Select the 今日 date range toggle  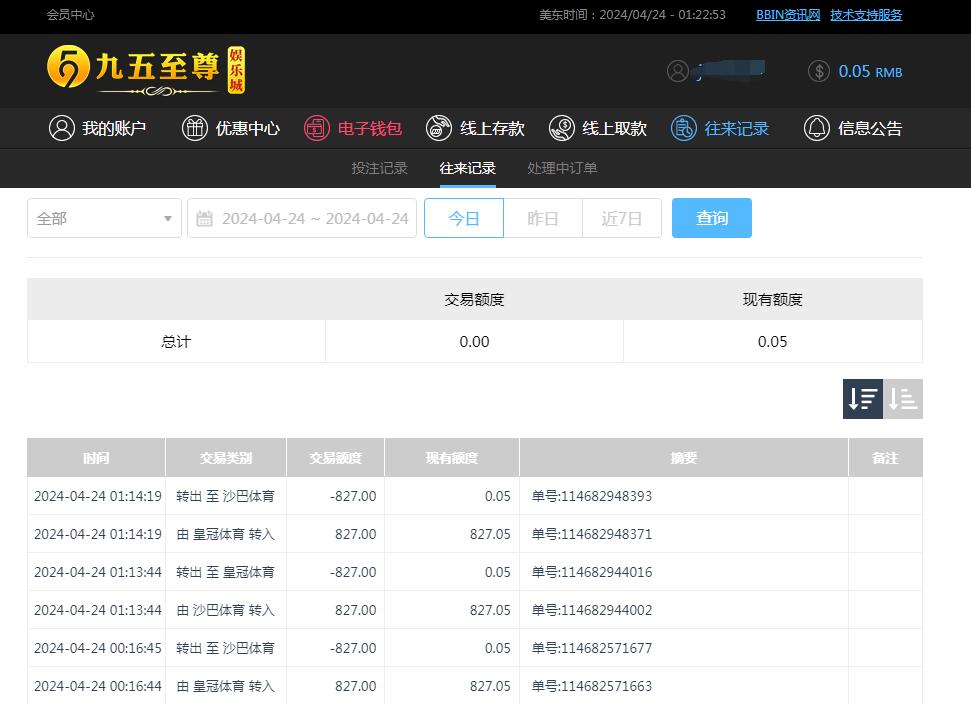pyautogui.click(x=464, y=218)
